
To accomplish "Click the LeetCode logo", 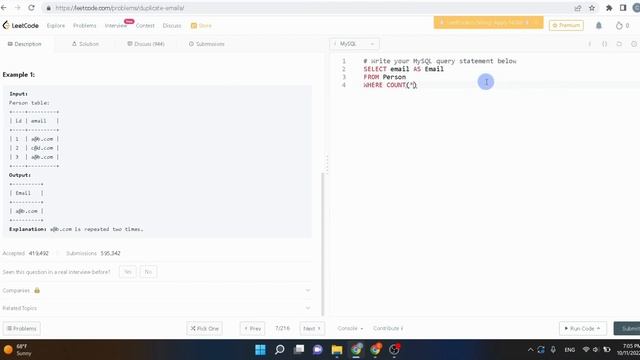I will (20, 25).
